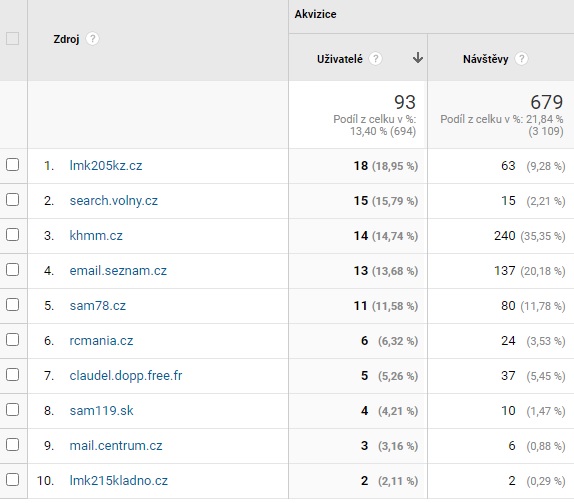
Task: Sort by the Návštěvy column header
Action: (x=485, y=59)
